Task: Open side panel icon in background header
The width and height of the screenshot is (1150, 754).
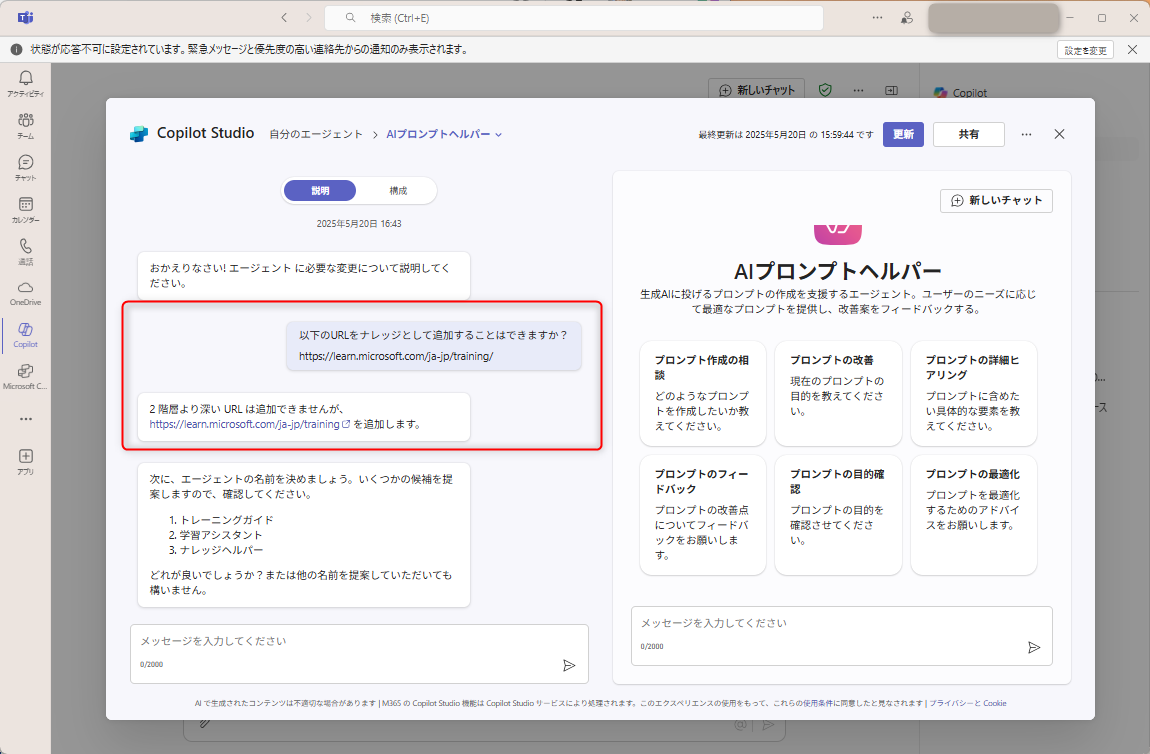Action: pos(891,90)
